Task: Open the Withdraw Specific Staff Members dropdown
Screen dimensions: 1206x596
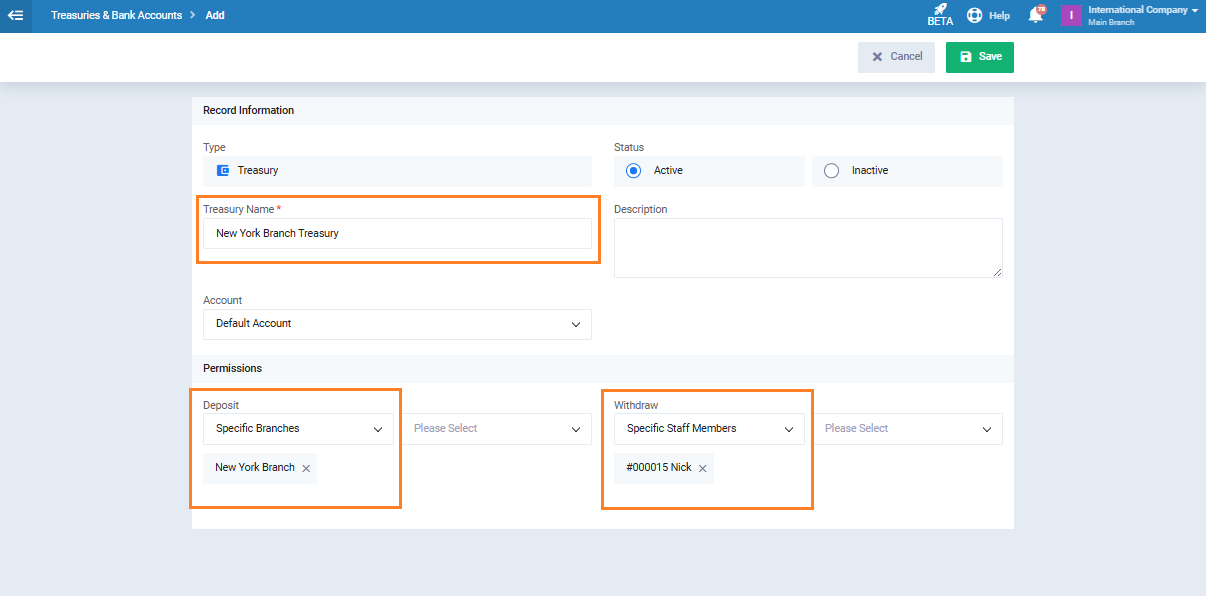Action: pos(708,429)
